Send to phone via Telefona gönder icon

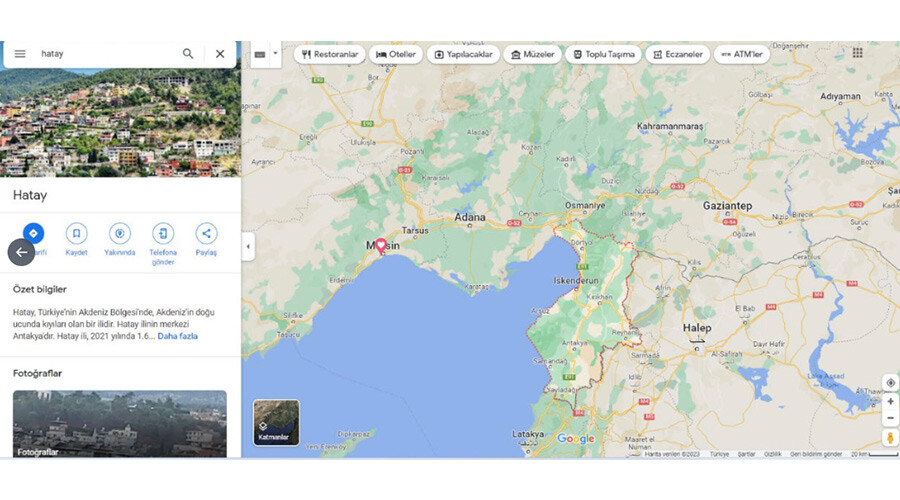pos(163,234)
